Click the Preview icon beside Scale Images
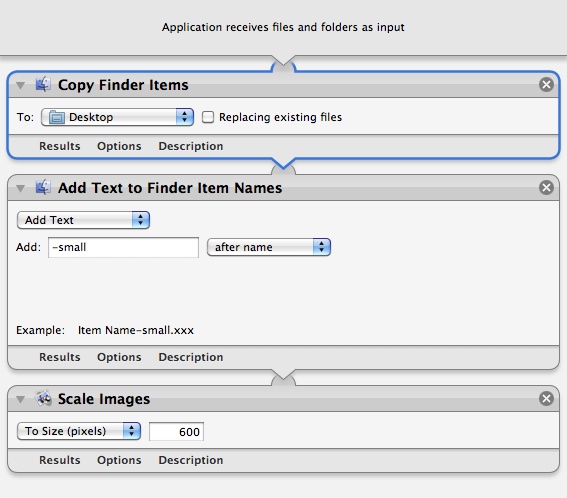Image resolution: width=567 pixels, height=498 pixels. tap(43, 398)
